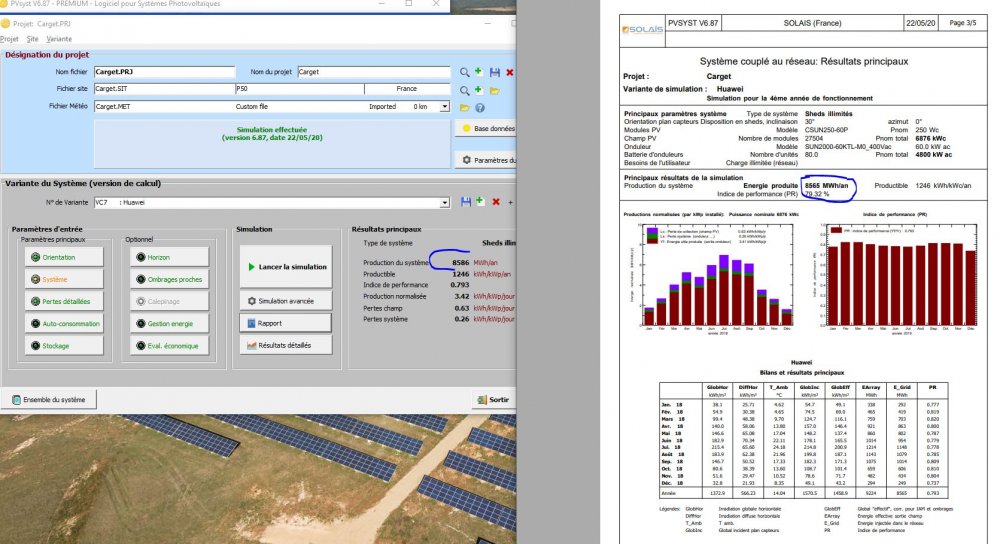This screenshot has width=1000, height=544.
Task: Open the meteo file folder icon
Action: (465, 107)
